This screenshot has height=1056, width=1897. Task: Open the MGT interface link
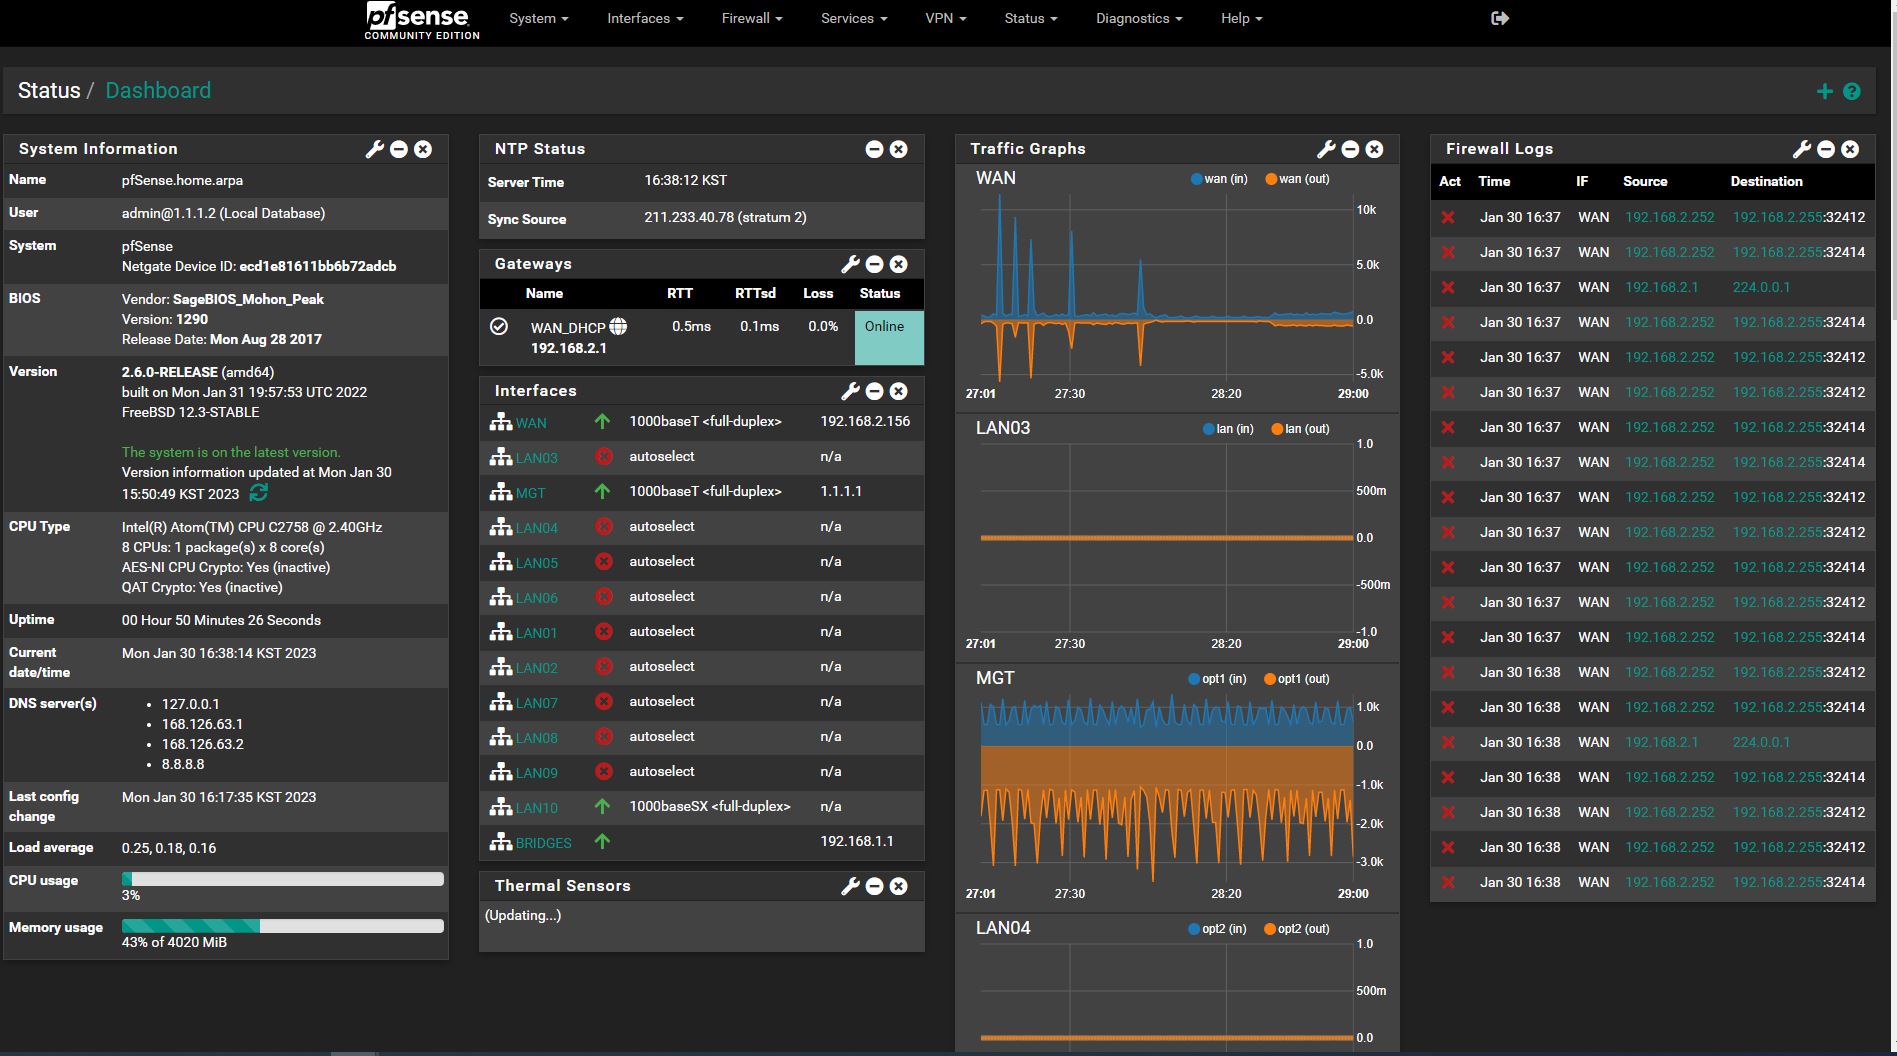[531, 493]
